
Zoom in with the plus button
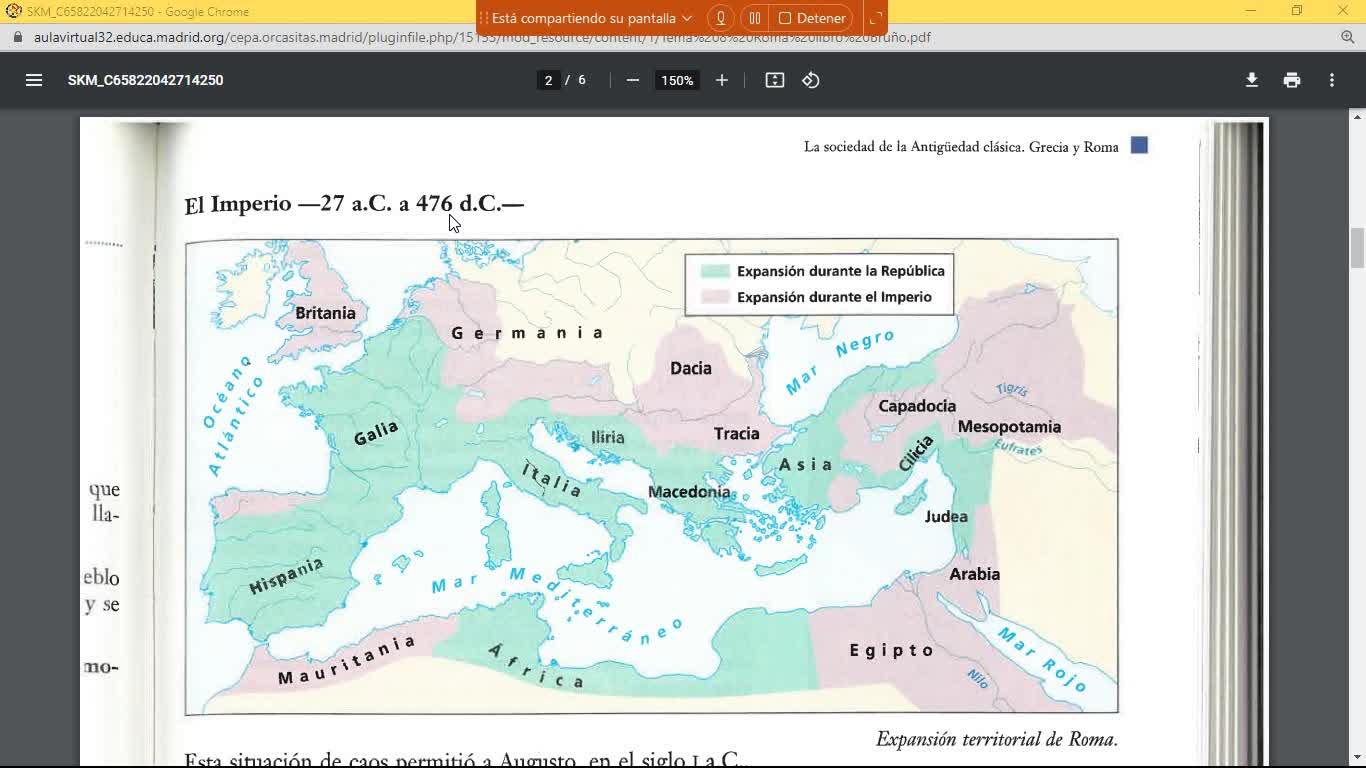tap(722, 80)
